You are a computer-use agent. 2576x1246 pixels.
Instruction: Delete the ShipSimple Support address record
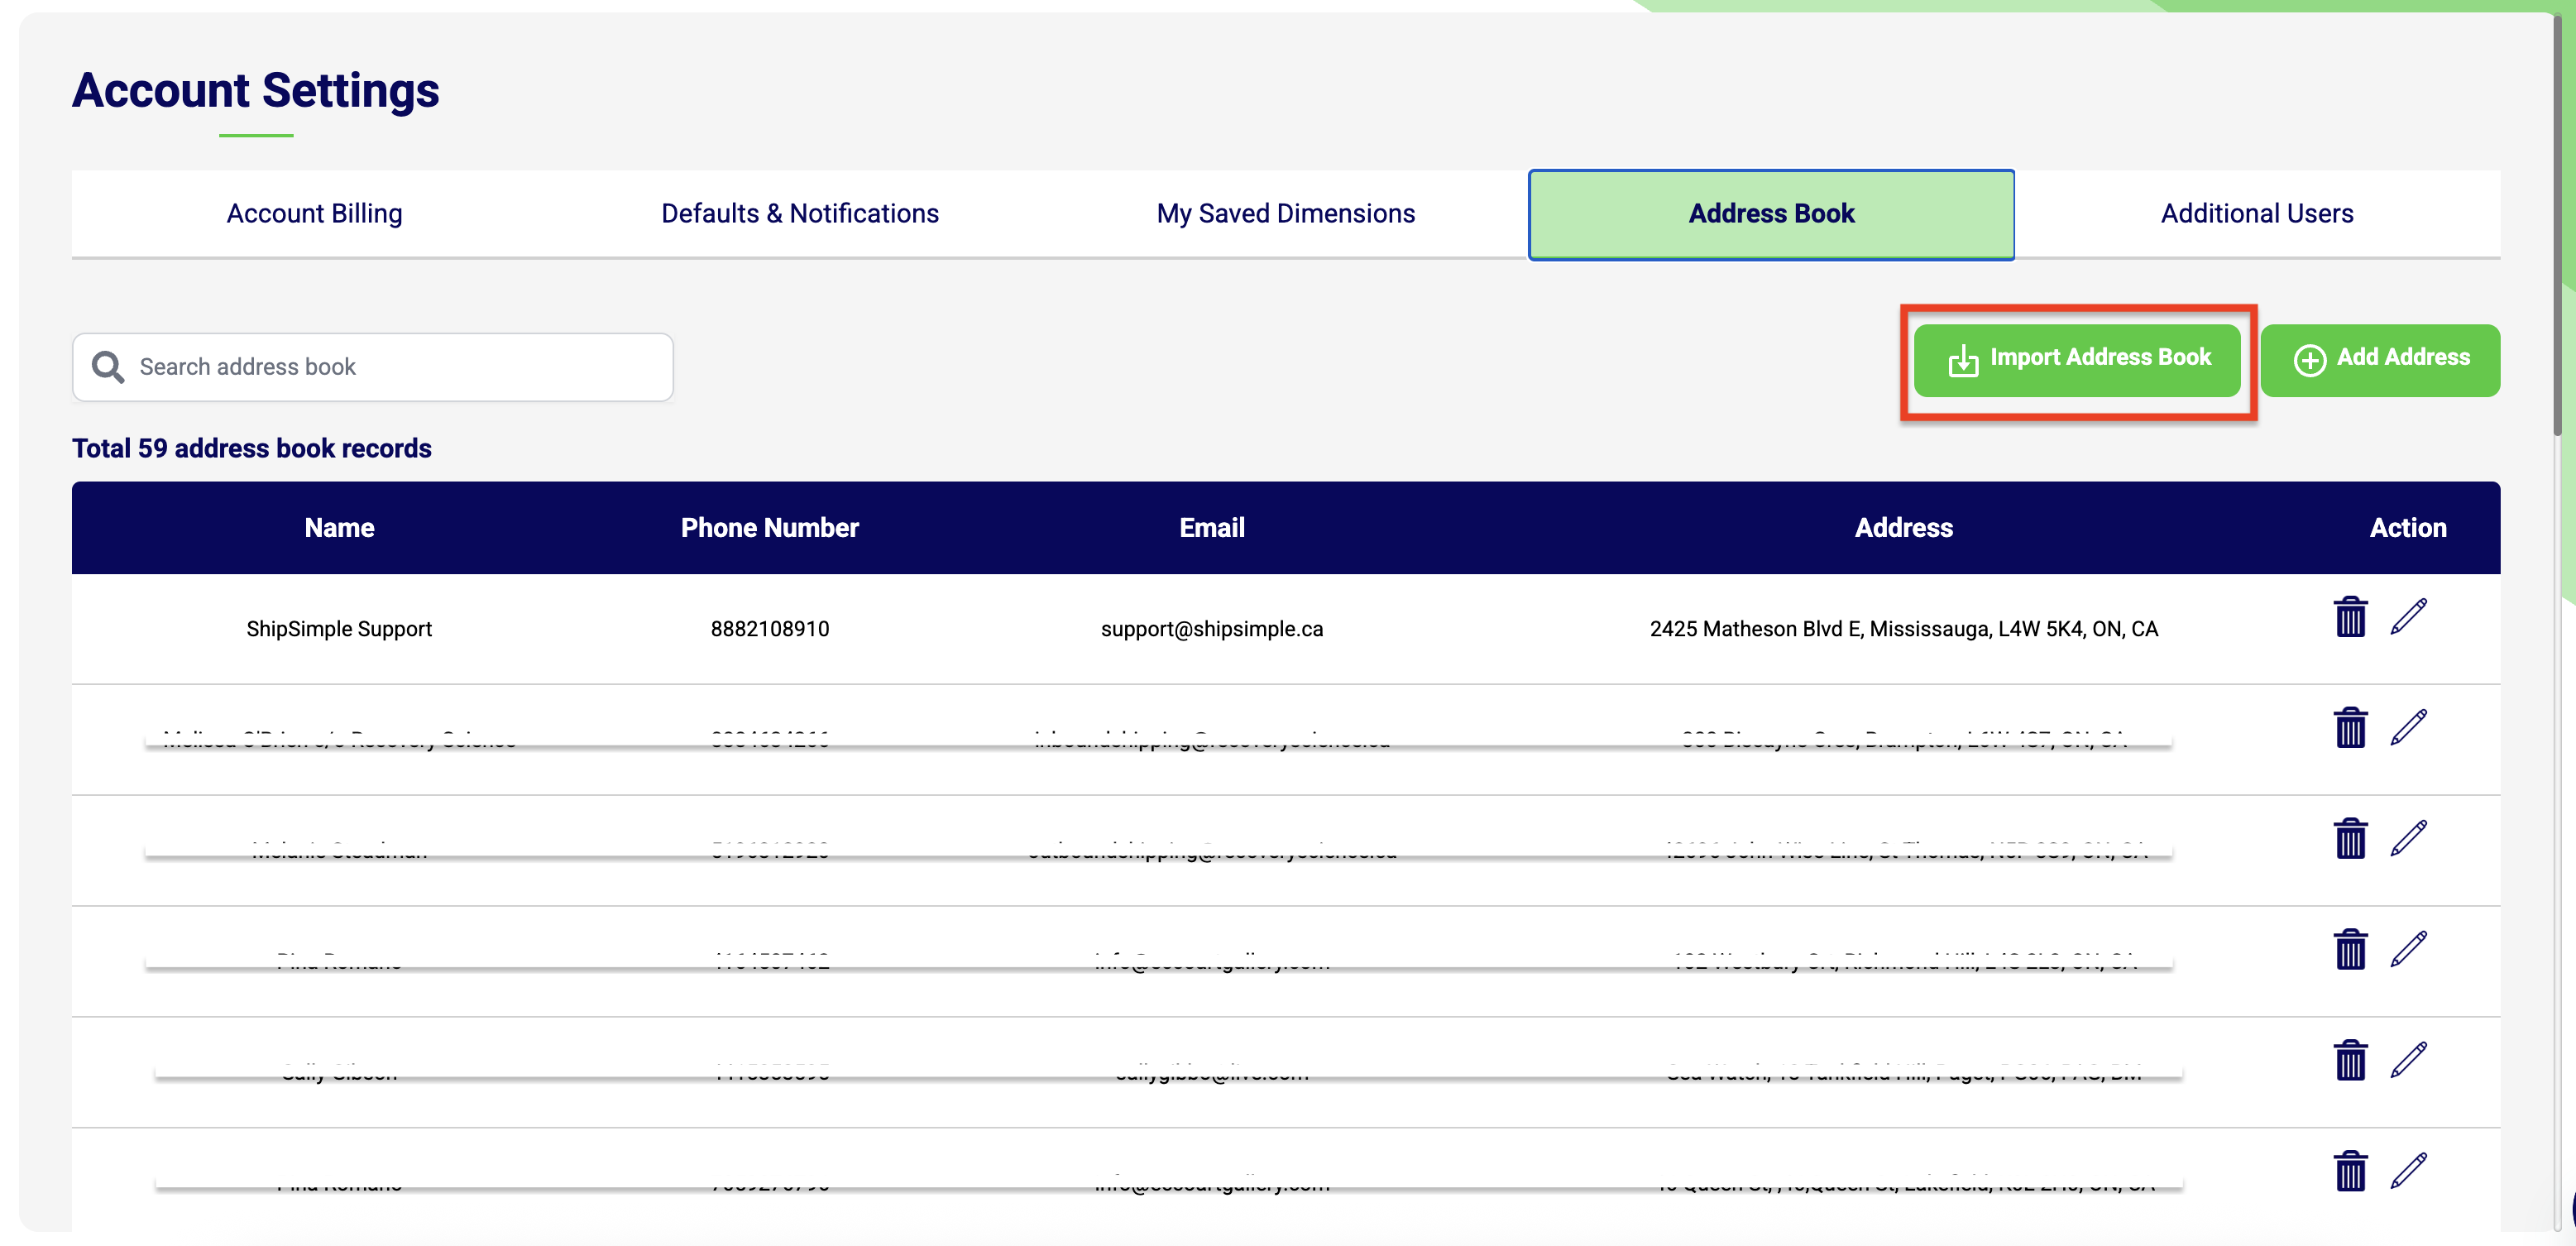point(2351,617)
